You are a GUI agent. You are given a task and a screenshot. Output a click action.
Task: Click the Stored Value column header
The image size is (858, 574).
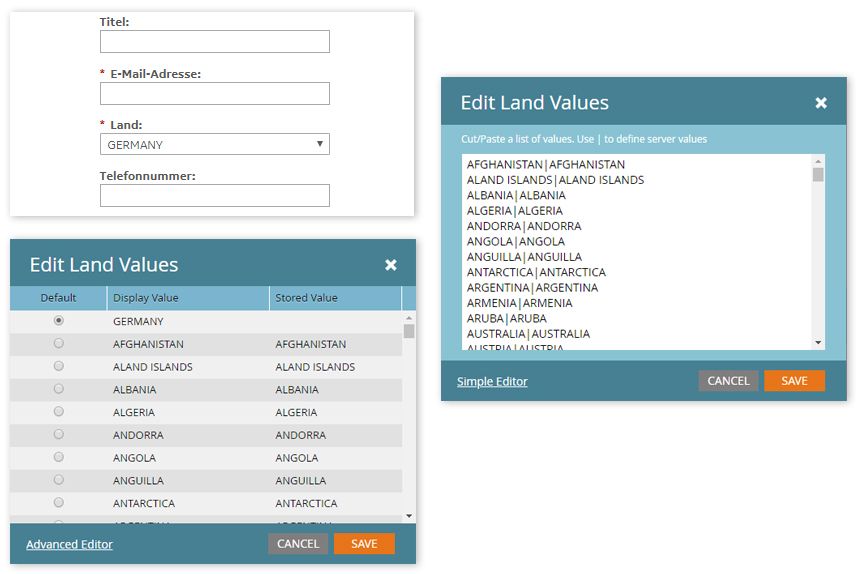pos(335,298)
